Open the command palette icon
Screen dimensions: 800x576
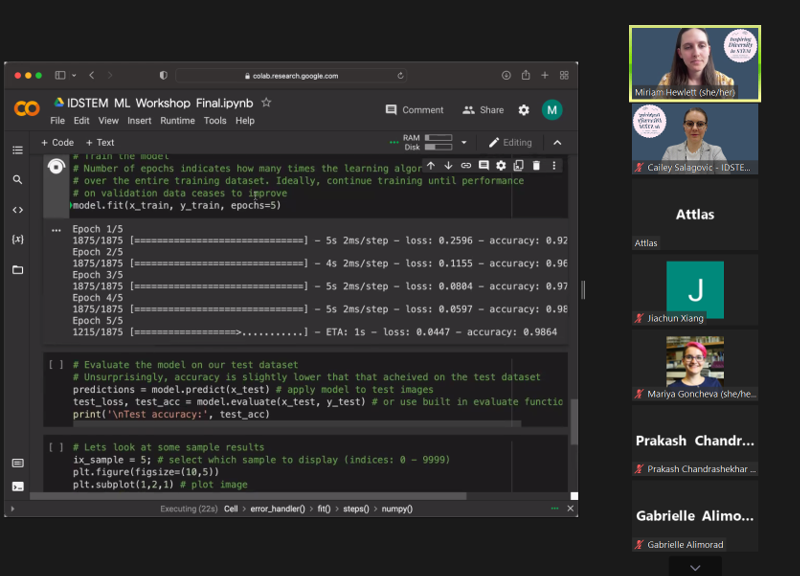pos(18,463)
